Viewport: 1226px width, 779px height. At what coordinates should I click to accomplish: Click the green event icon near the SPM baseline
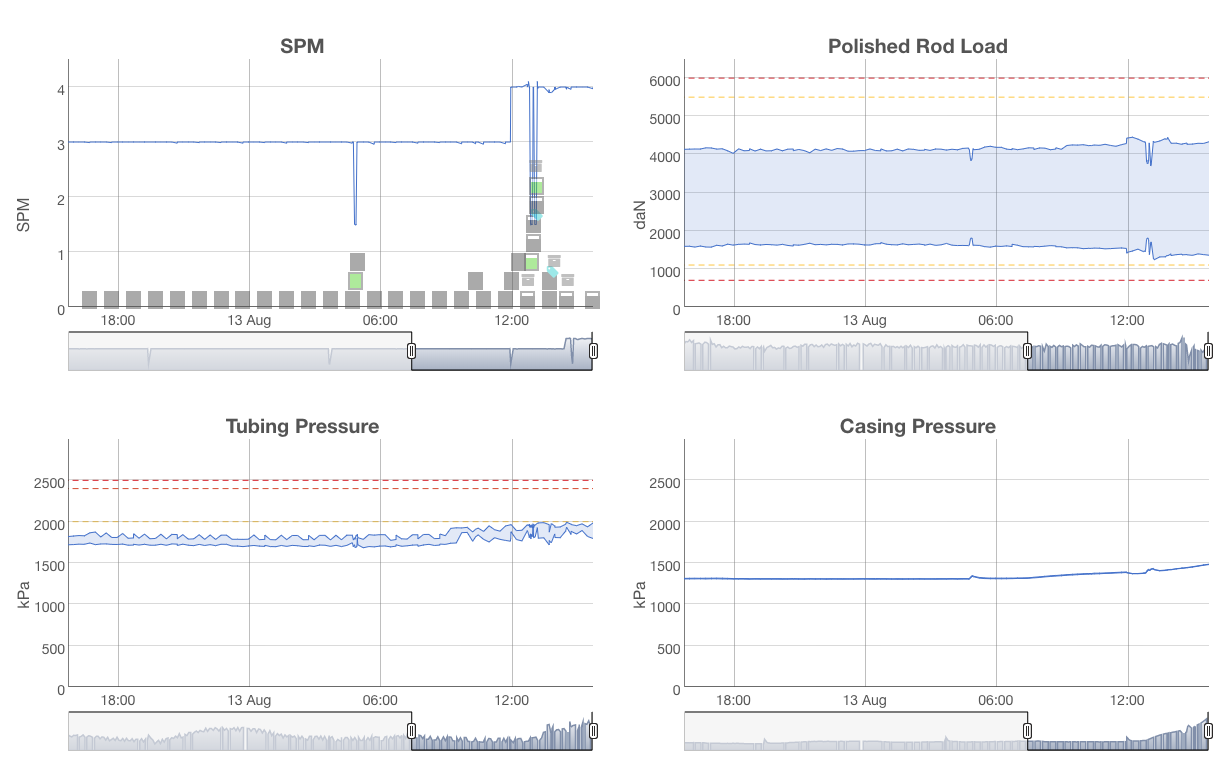(x=355, y=282)
